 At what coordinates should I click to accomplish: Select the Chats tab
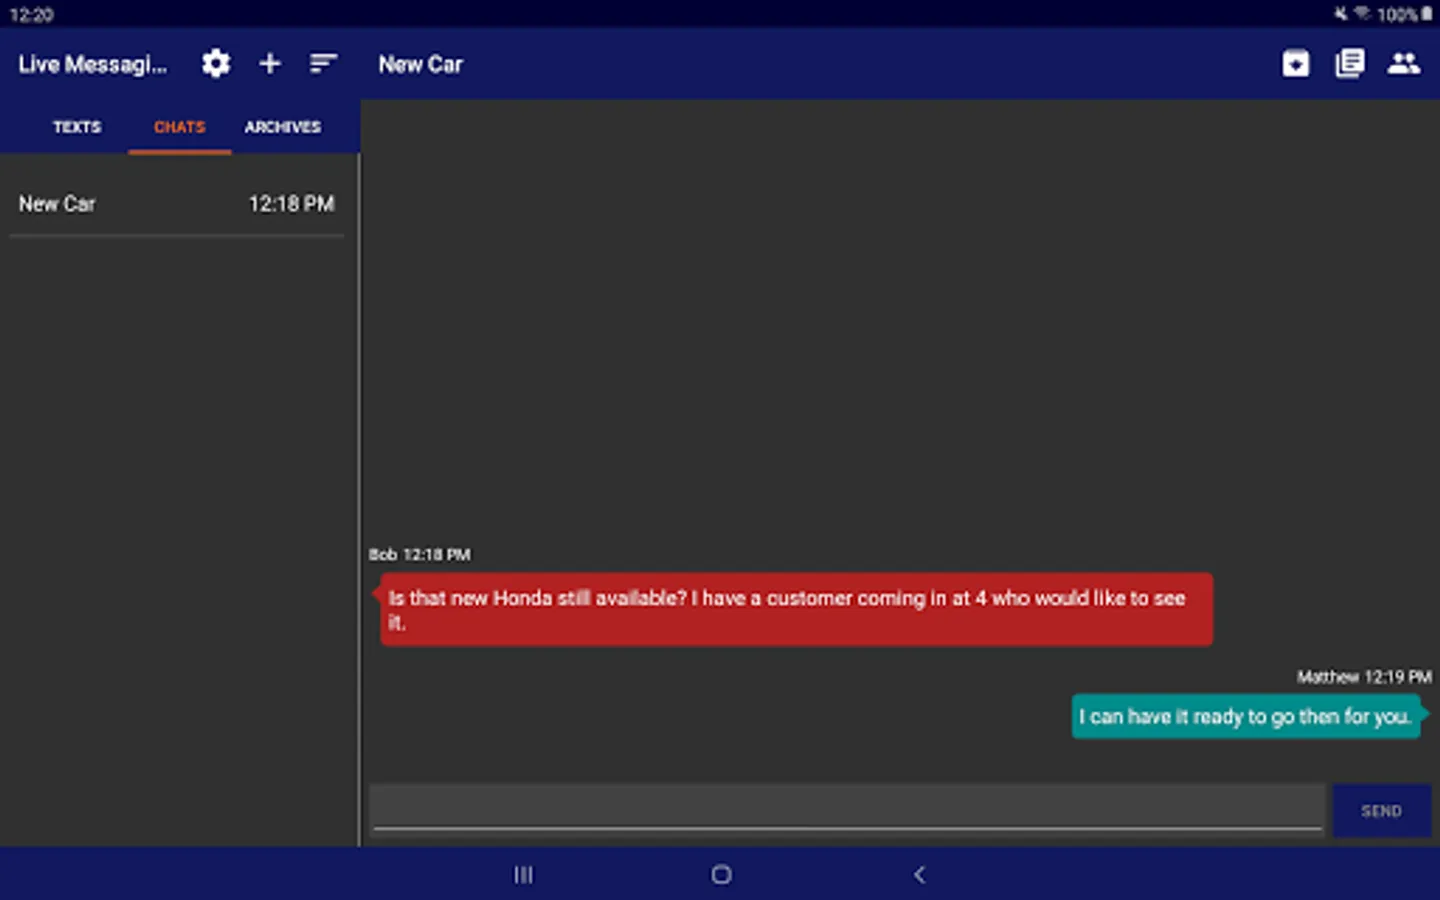(x=180, y=127)
